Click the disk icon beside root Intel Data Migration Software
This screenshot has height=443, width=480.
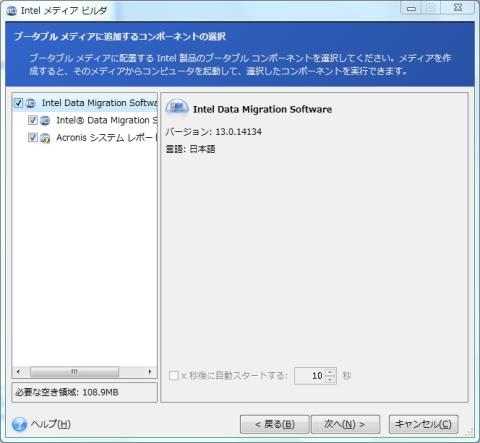click(x=30, y=103)
